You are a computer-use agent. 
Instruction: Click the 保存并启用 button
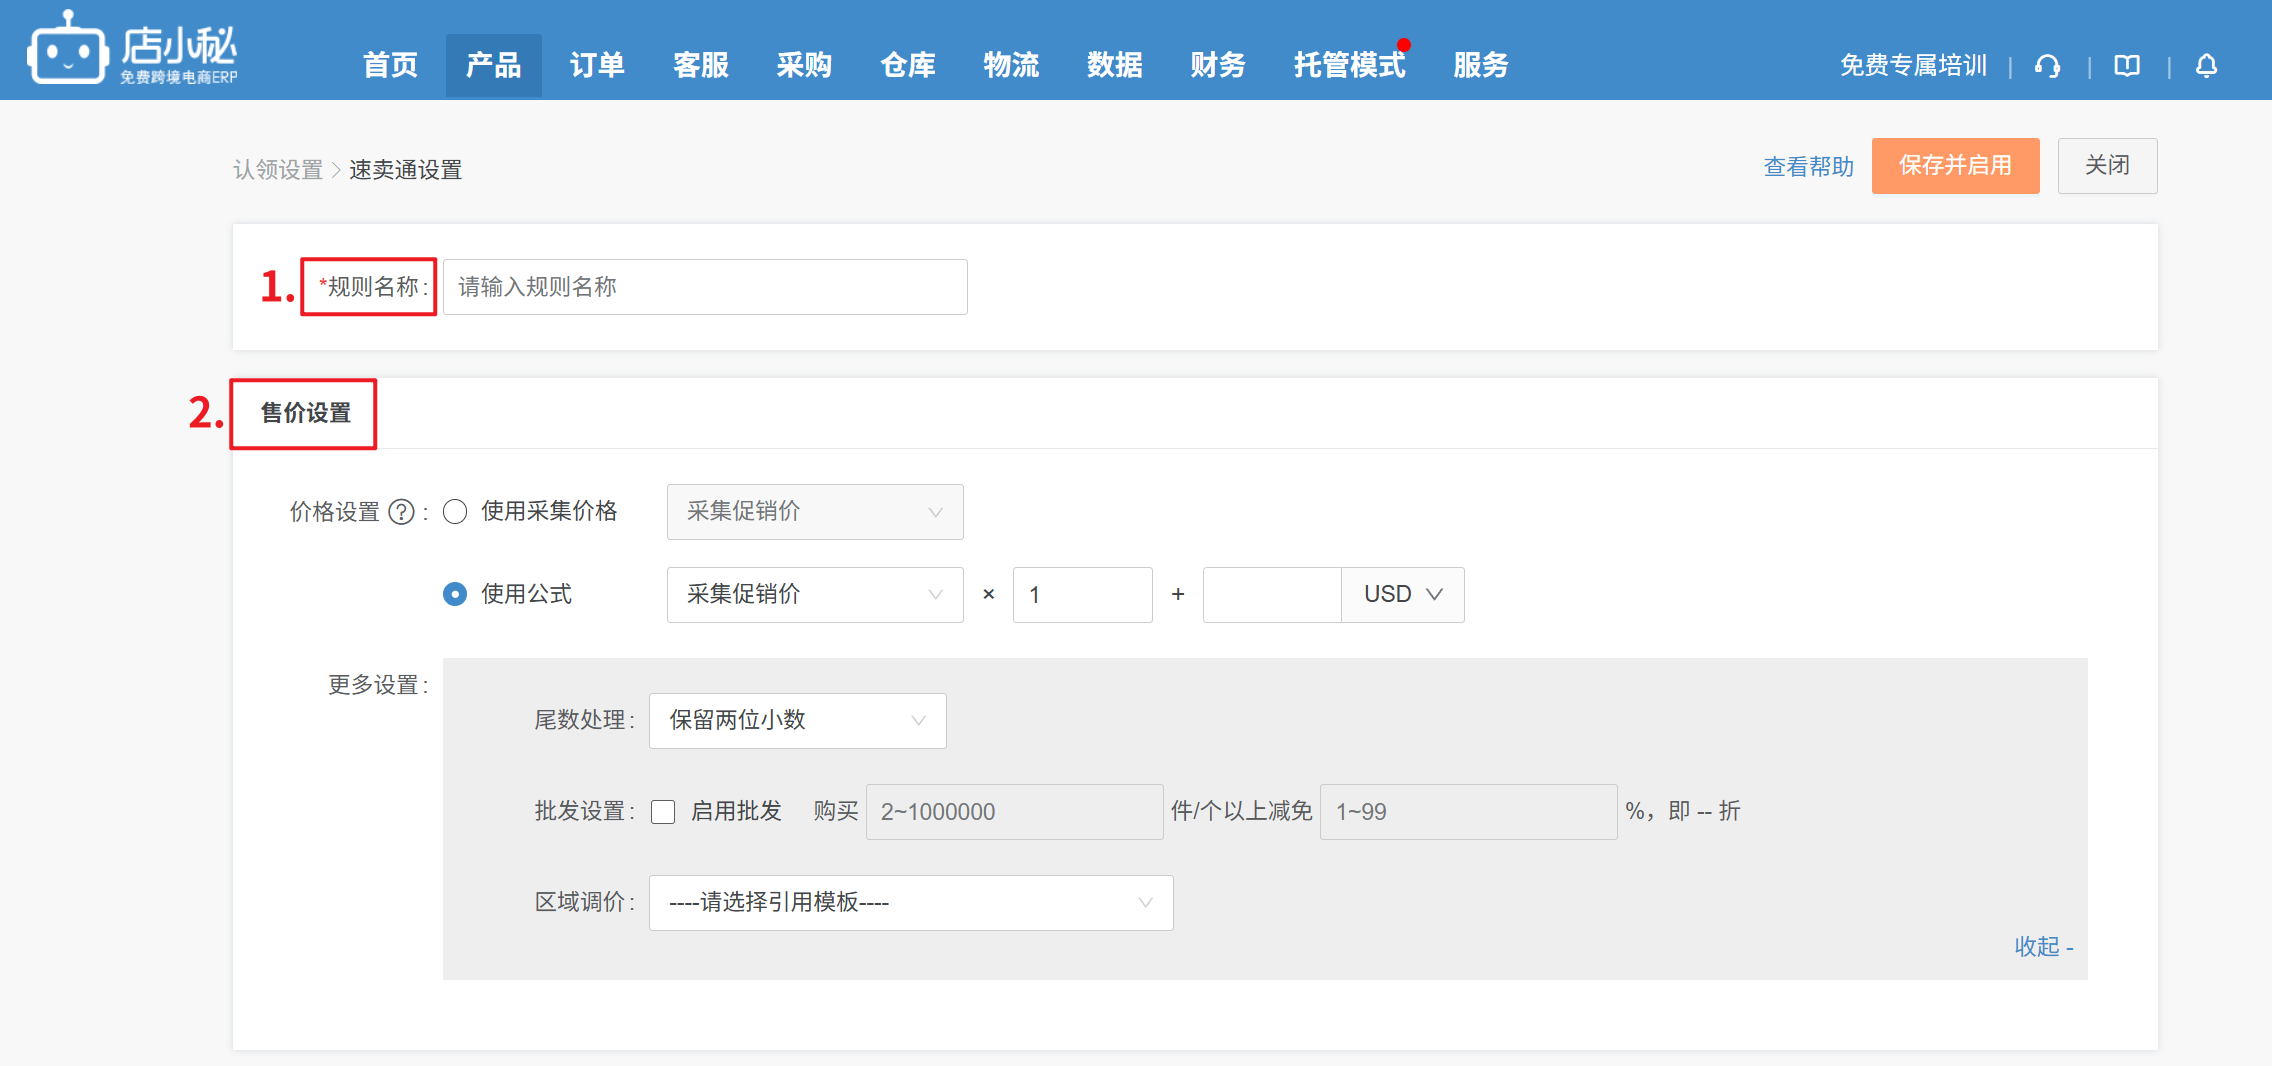click(1955, 166)
